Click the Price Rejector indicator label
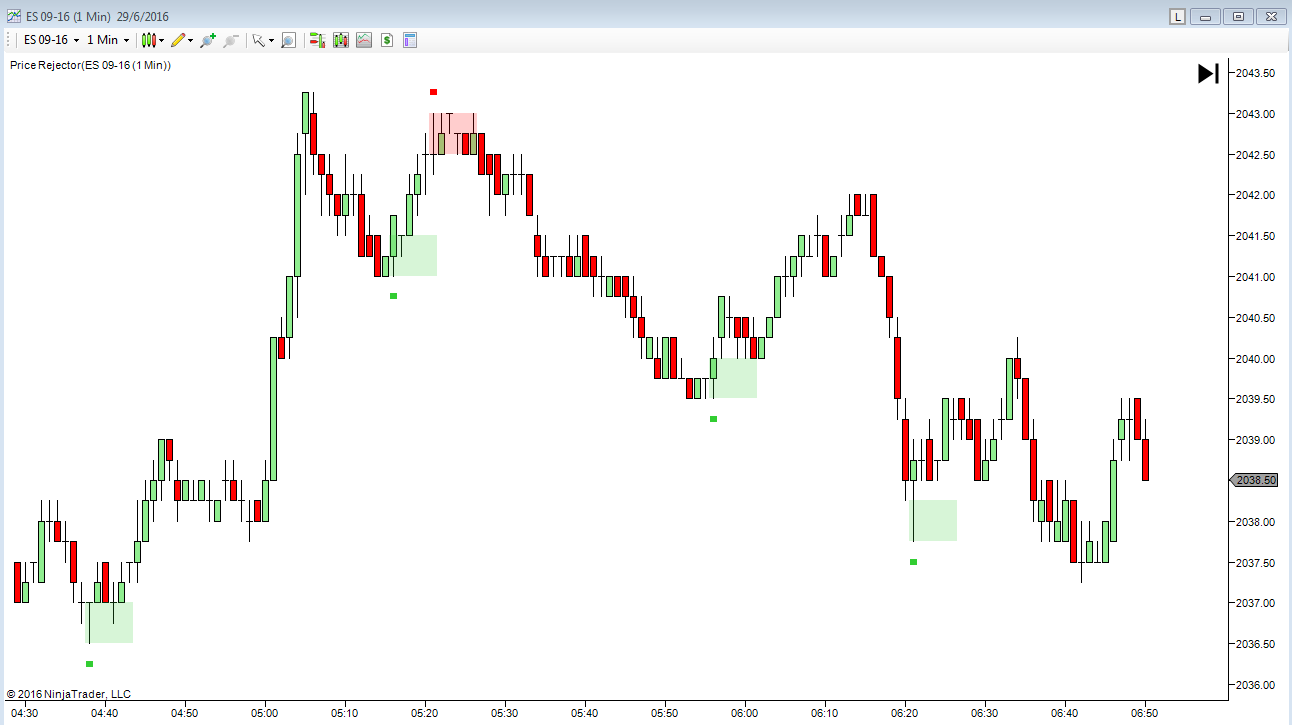Image resolution: width=1292 pixels, height=725 pixels. click(x=90, y=65)
